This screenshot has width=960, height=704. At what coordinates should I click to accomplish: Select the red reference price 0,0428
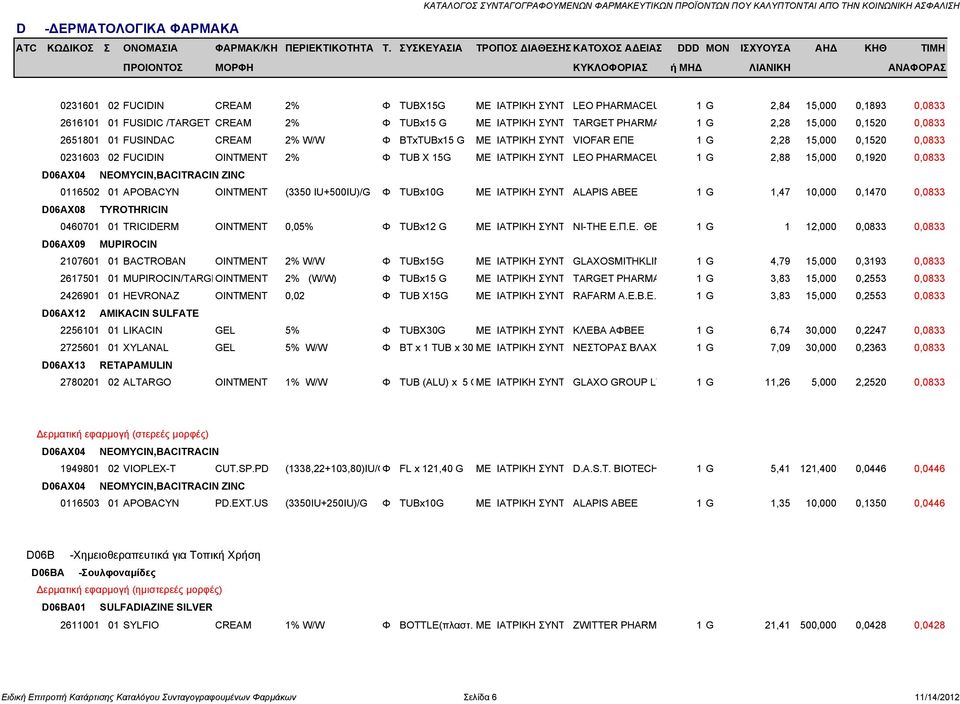point(929,625)
